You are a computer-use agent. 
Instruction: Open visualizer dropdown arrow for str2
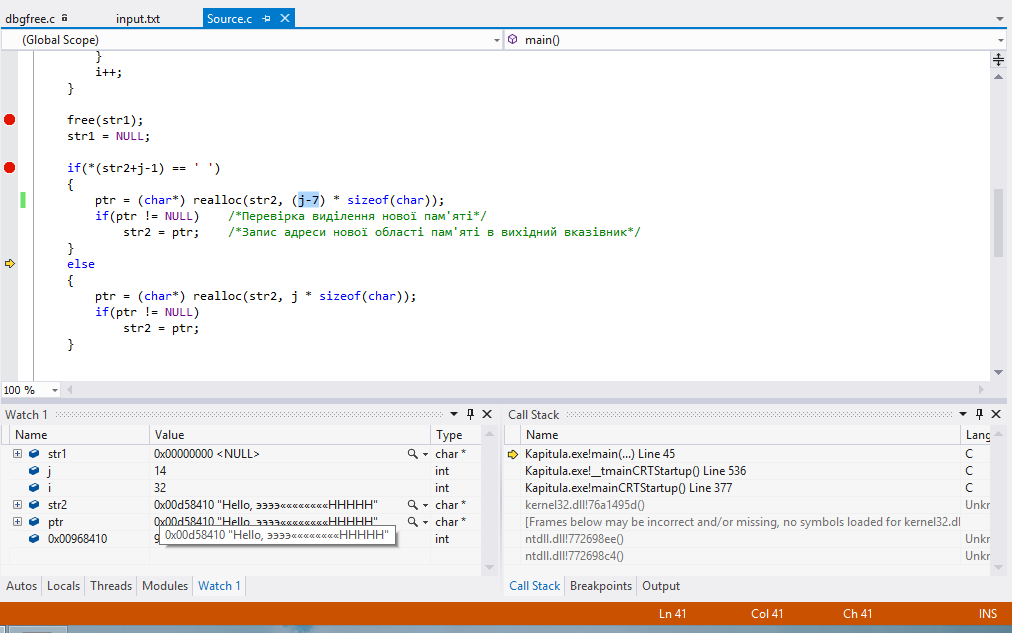click(x=425, y=505)
